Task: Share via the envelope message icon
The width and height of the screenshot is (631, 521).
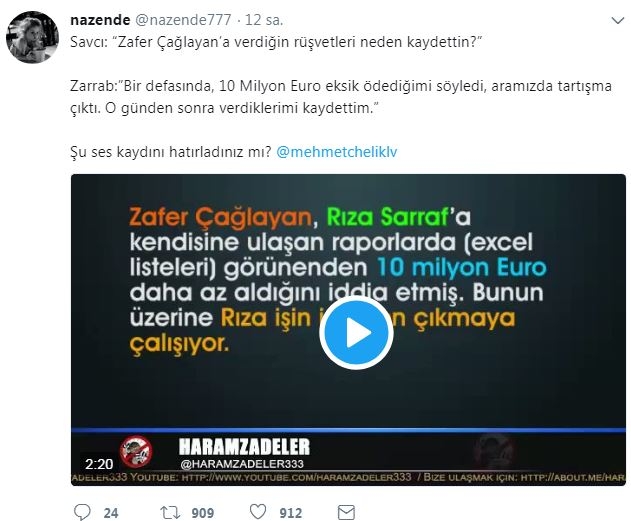Action: pos(346,513)
